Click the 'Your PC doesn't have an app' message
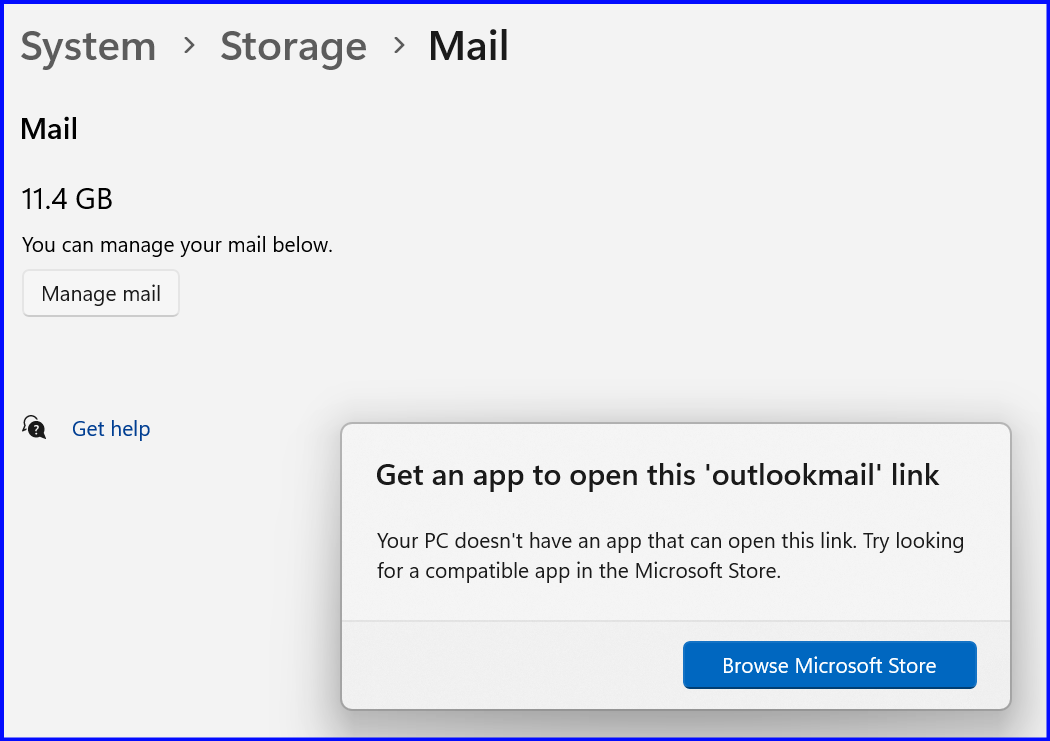Image resolution: width=1050 pixels, height=741 pixels. (x=670, y=556)
